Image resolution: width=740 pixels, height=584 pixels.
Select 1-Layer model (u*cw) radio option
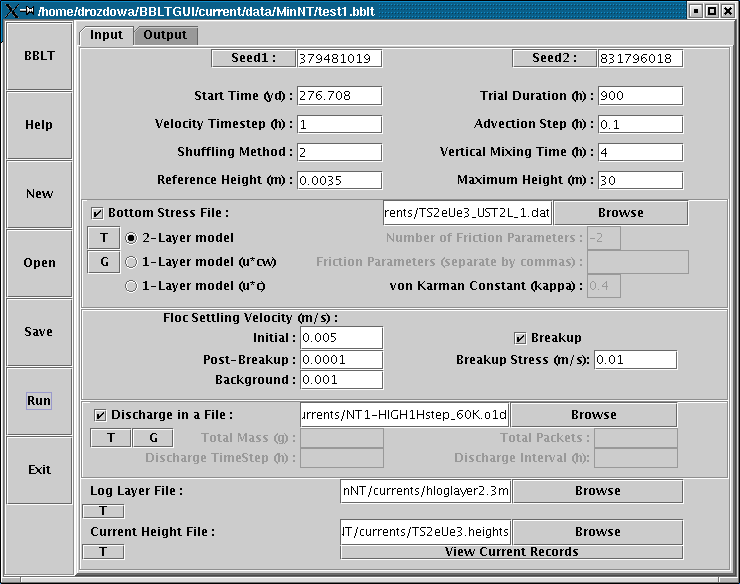point(131,262)
